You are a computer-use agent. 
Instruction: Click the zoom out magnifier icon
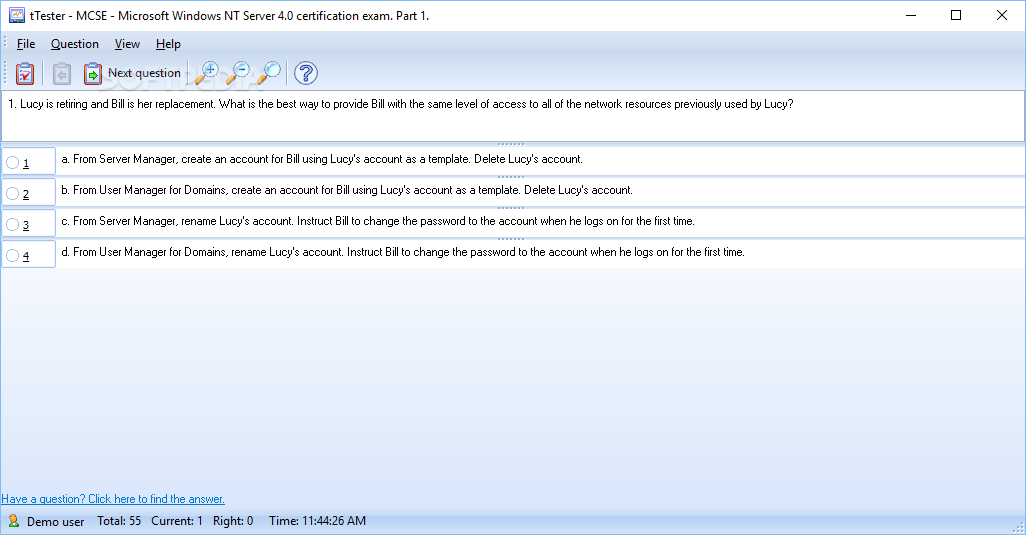pyautogui.click(x=238, y=73)
